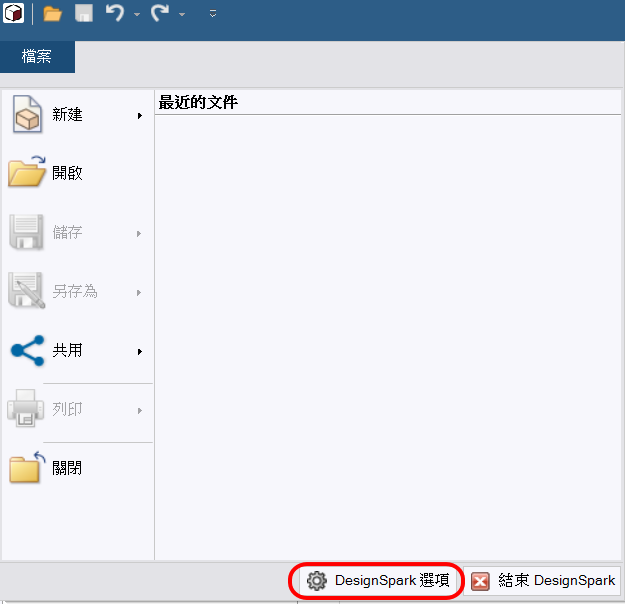Expand the 共用 submenu arrow
The height and width of the screenshot is (604, 625).
coord(140,352)
